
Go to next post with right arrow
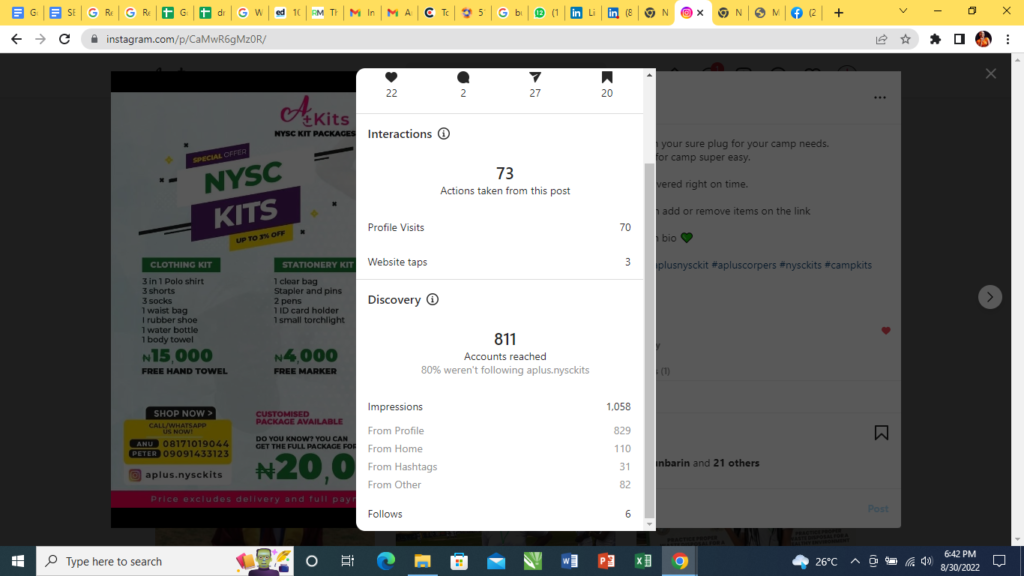(990, 297)
